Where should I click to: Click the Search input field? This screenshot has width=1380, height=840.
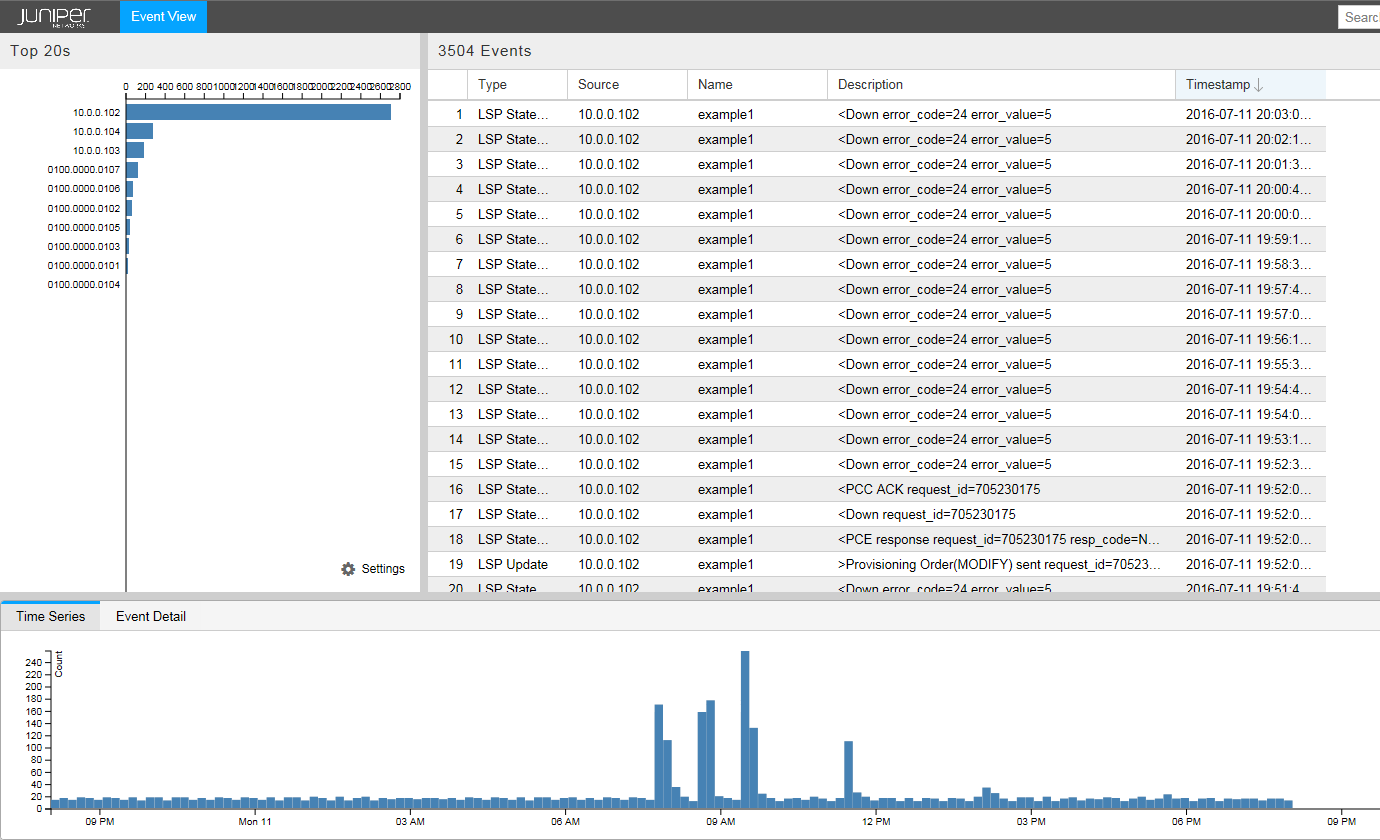point(1360,17)
